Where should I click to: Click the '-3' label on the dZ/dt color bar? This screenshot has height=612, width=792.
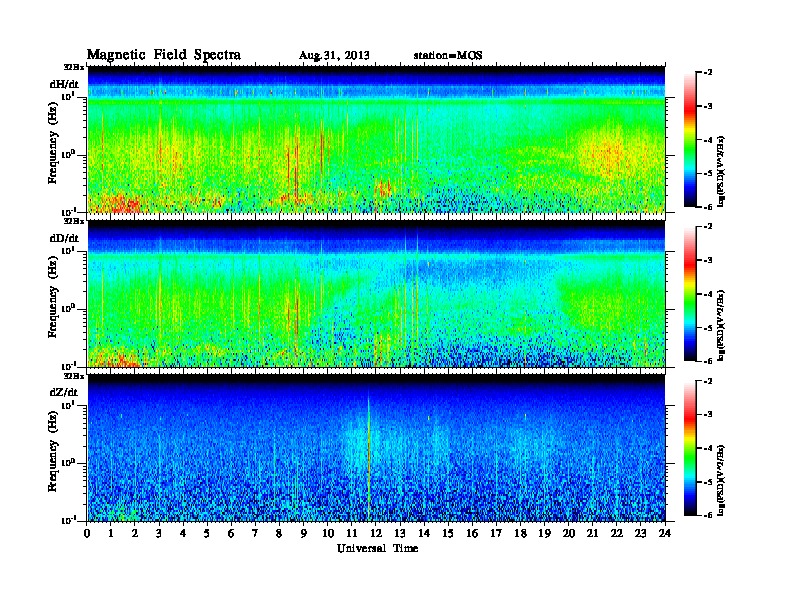pos(708,414)
